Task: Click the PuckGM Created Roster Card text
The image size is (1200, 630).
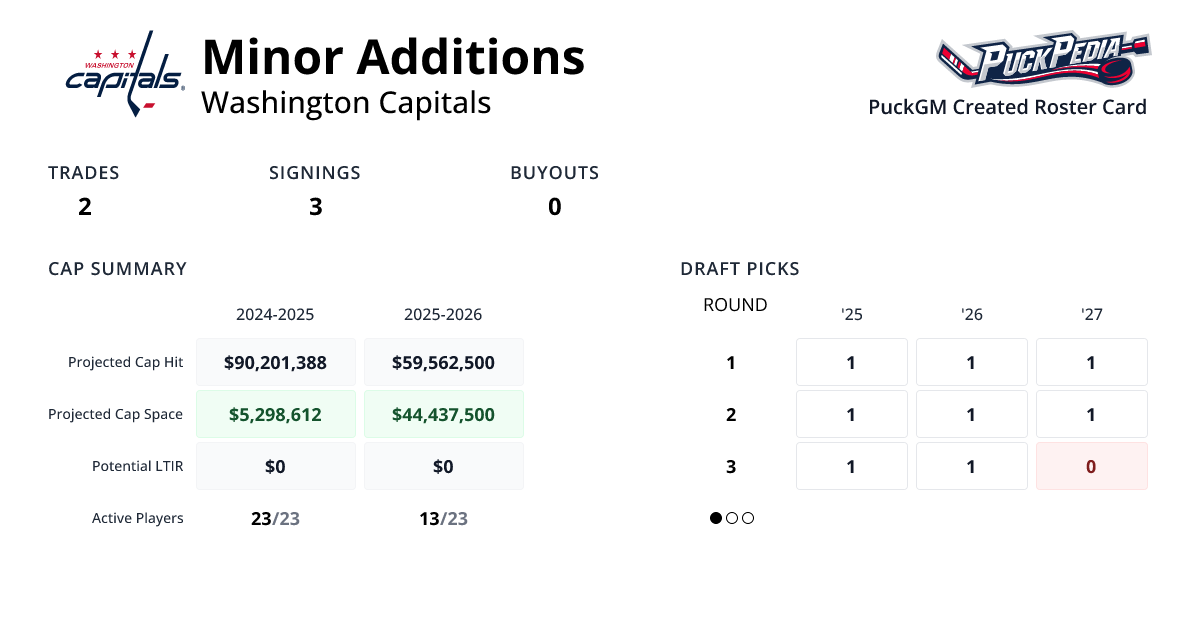Action: (1007, 107)
